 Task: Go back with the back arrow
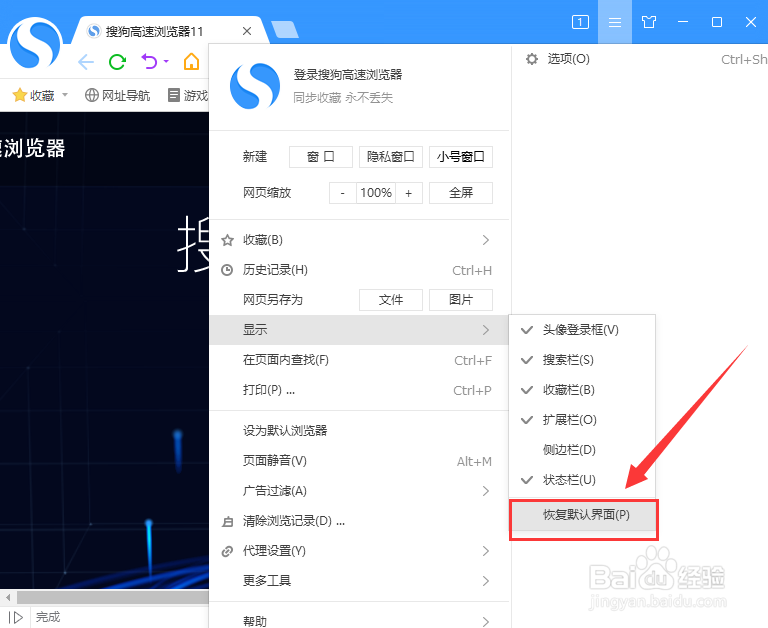click(86, 62)
